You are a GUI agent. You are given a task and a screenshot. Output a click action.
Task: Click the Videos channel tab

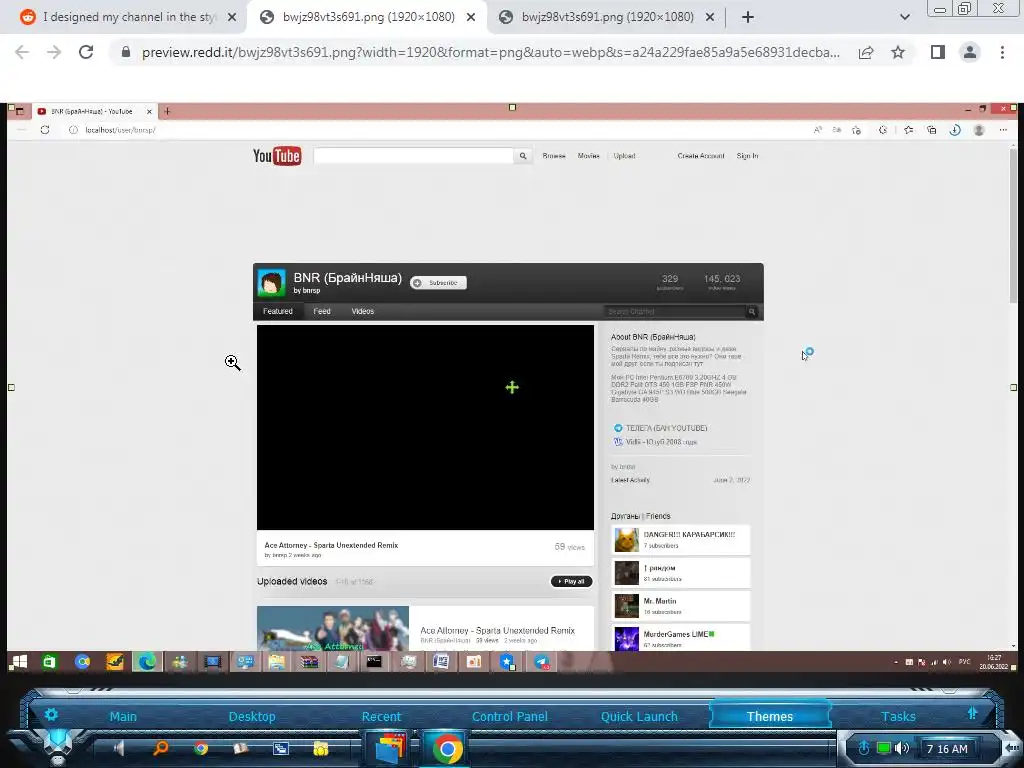coord(362,311)
